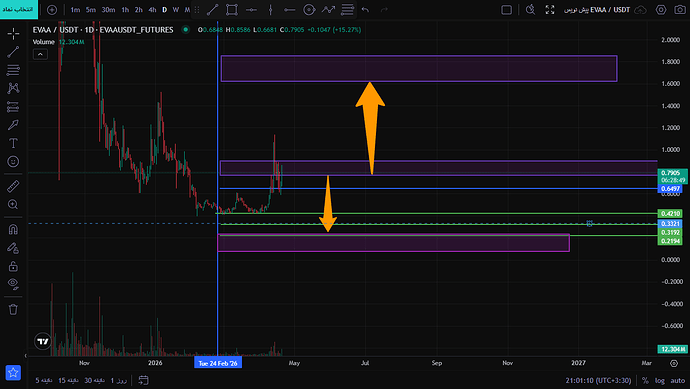Select the trend line tool in left sidebar
The image size is (690, 389).
[x=13, y=52]
